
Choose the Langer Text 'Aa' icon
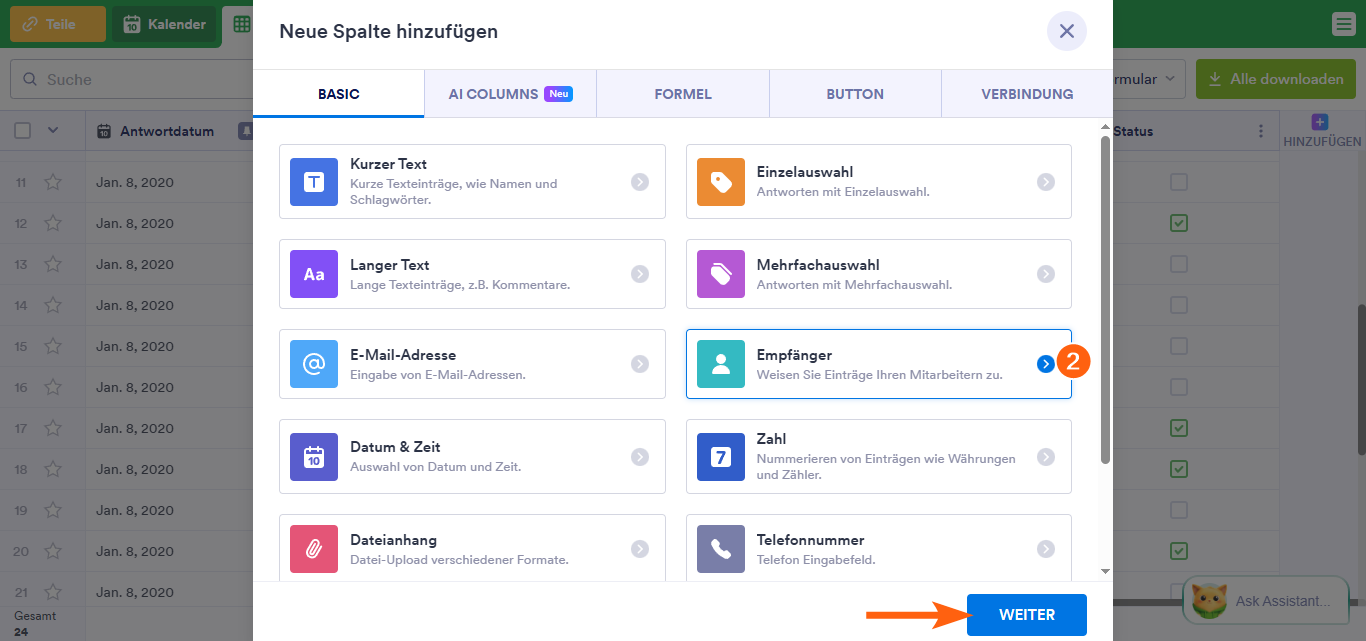pos(314,274)
